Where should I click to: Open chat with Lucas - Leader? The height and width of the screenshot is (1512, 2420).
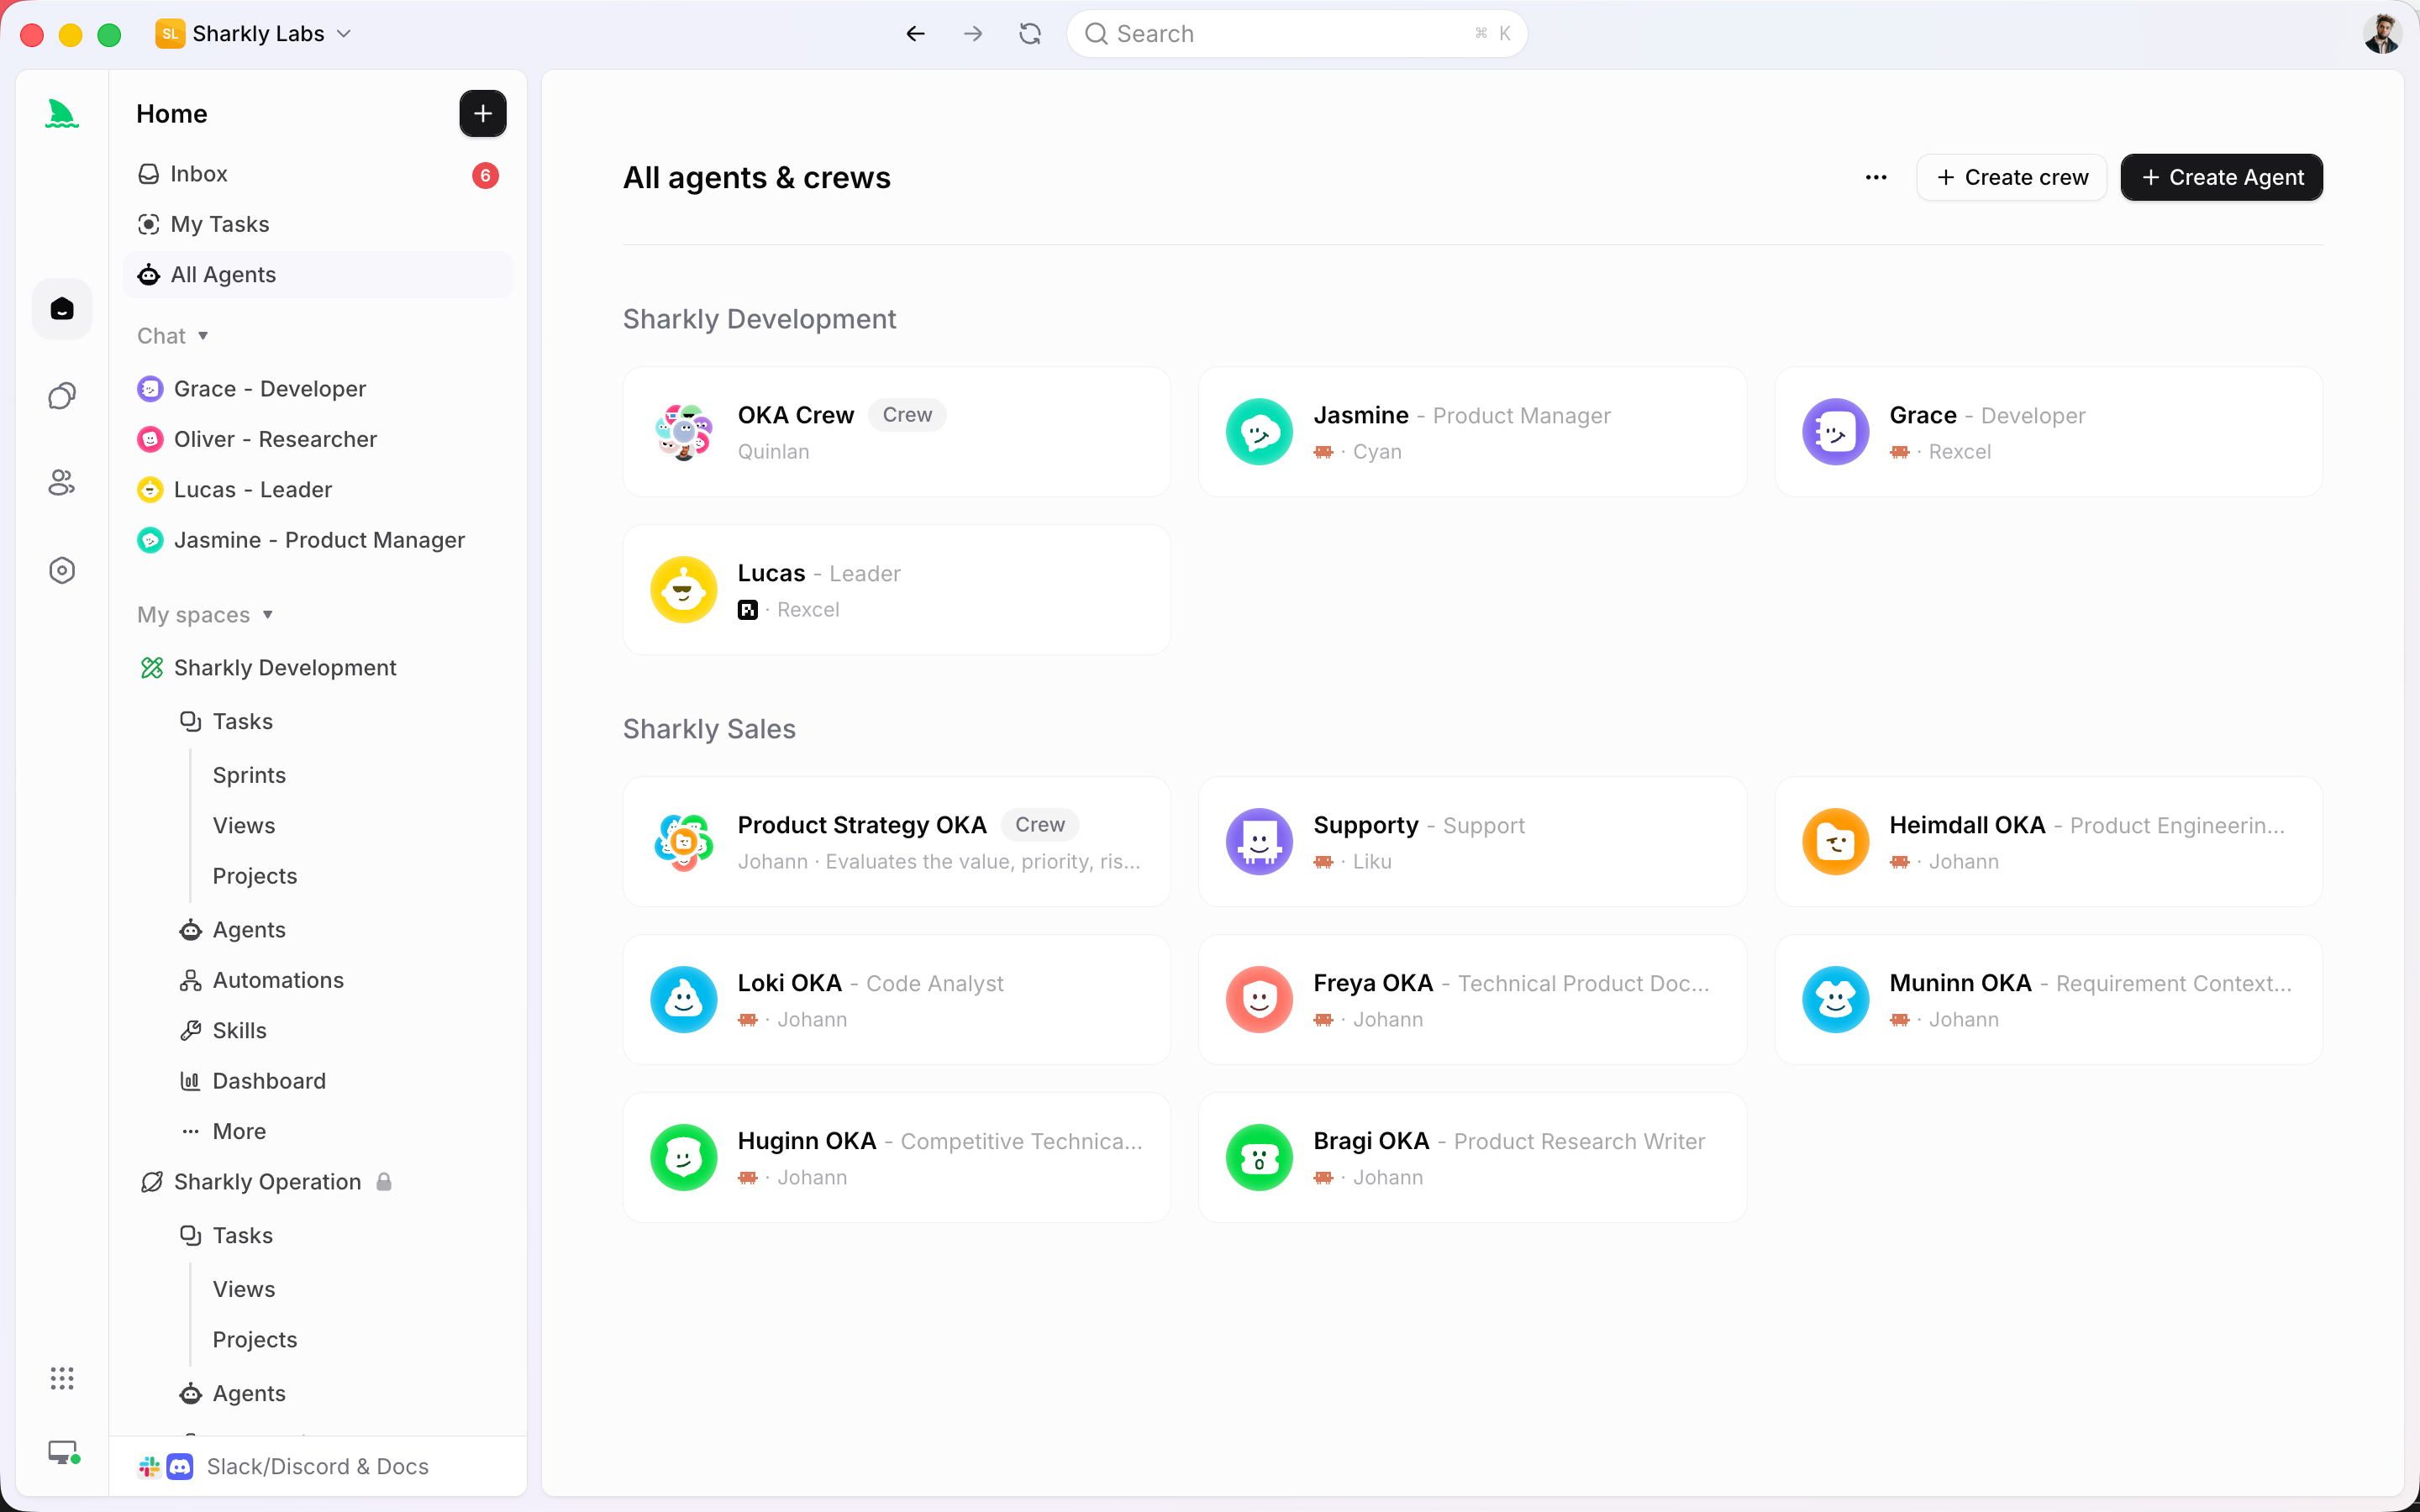235,490
